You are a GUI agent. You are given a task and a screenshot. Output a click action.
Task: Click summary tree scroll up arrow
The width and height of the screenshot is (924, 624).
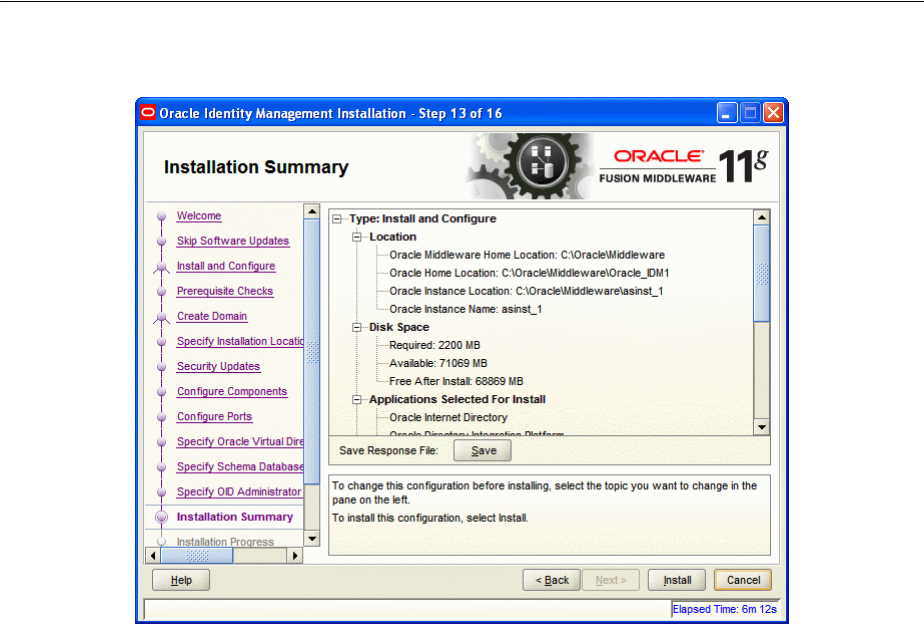tap(762, 217)
